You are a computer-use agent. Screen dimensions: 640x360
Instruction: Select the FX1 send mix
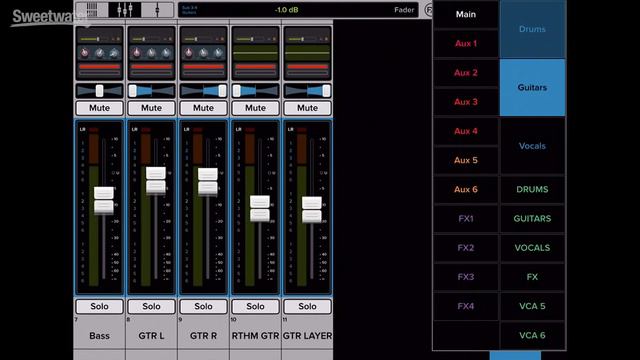(466, 219)
